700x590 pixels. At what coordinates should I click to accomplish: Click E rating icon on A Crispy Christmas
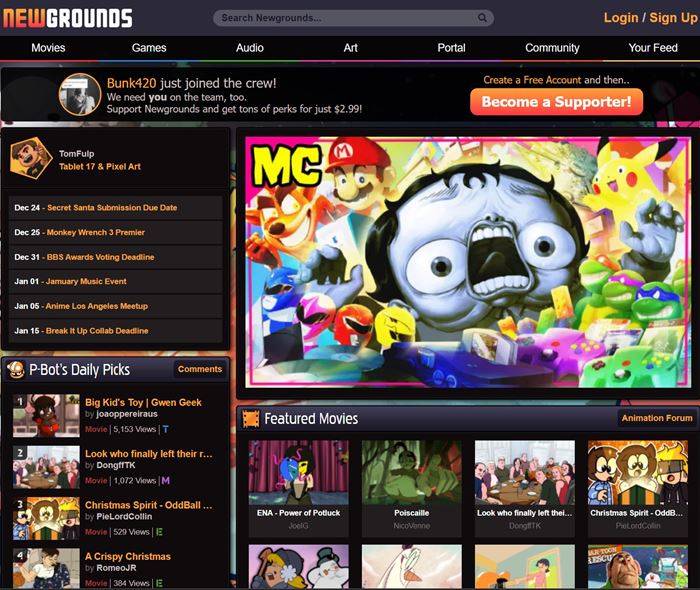point(159,583)
